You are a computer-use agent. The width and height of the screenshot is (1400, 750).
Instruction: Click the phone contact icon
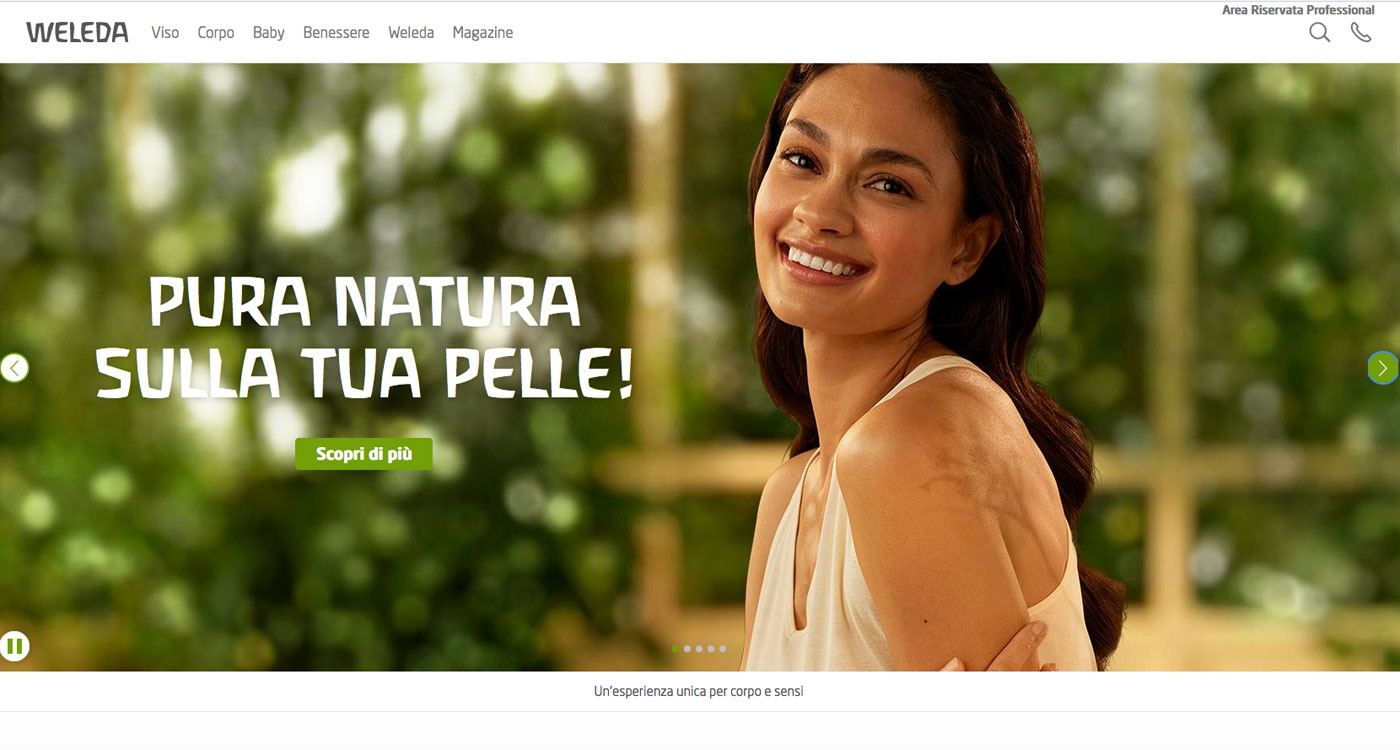[x=1361, y=32]
